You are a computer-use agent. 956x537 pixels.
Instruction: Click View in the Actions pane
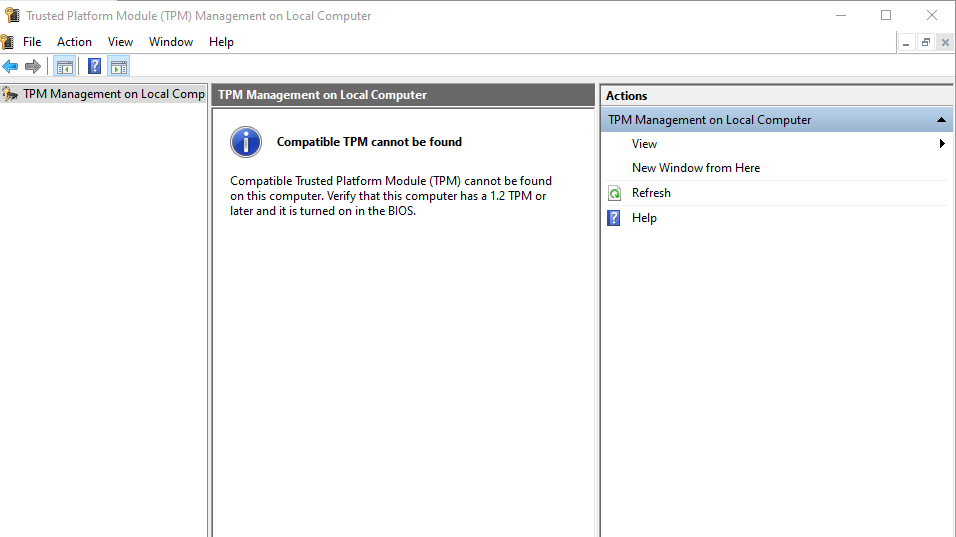click(x=644, y=144)
